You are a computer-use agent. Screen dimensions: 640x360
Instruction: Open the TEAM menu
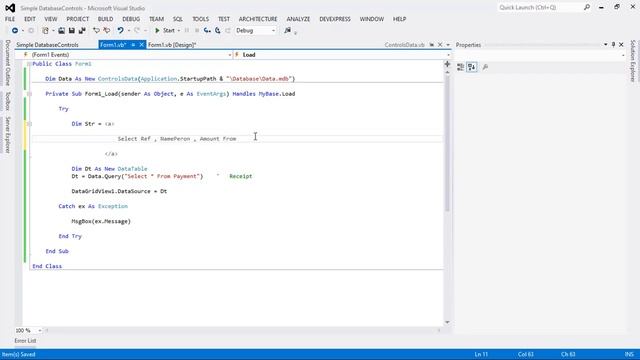click(x=156, y=19)
